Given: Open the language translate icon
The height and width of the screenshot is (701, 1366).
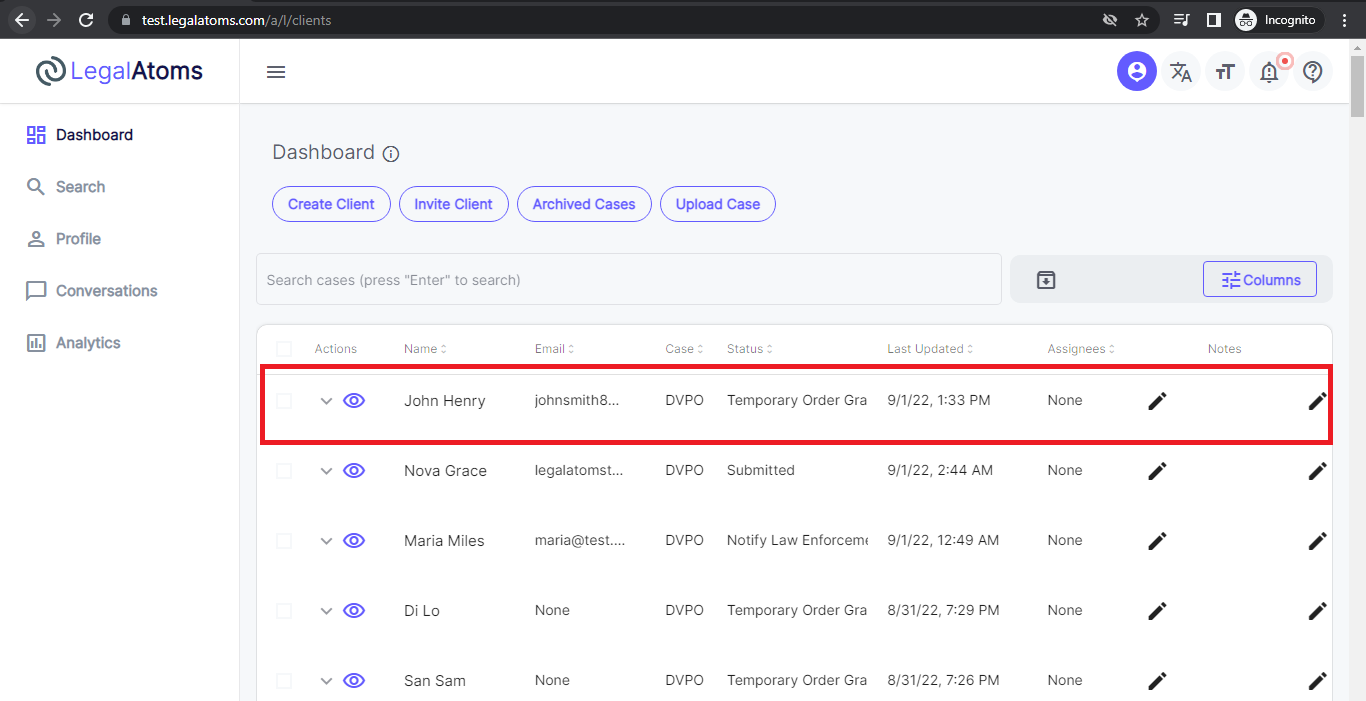Looking at the screenshot, I should (1181, 72).
